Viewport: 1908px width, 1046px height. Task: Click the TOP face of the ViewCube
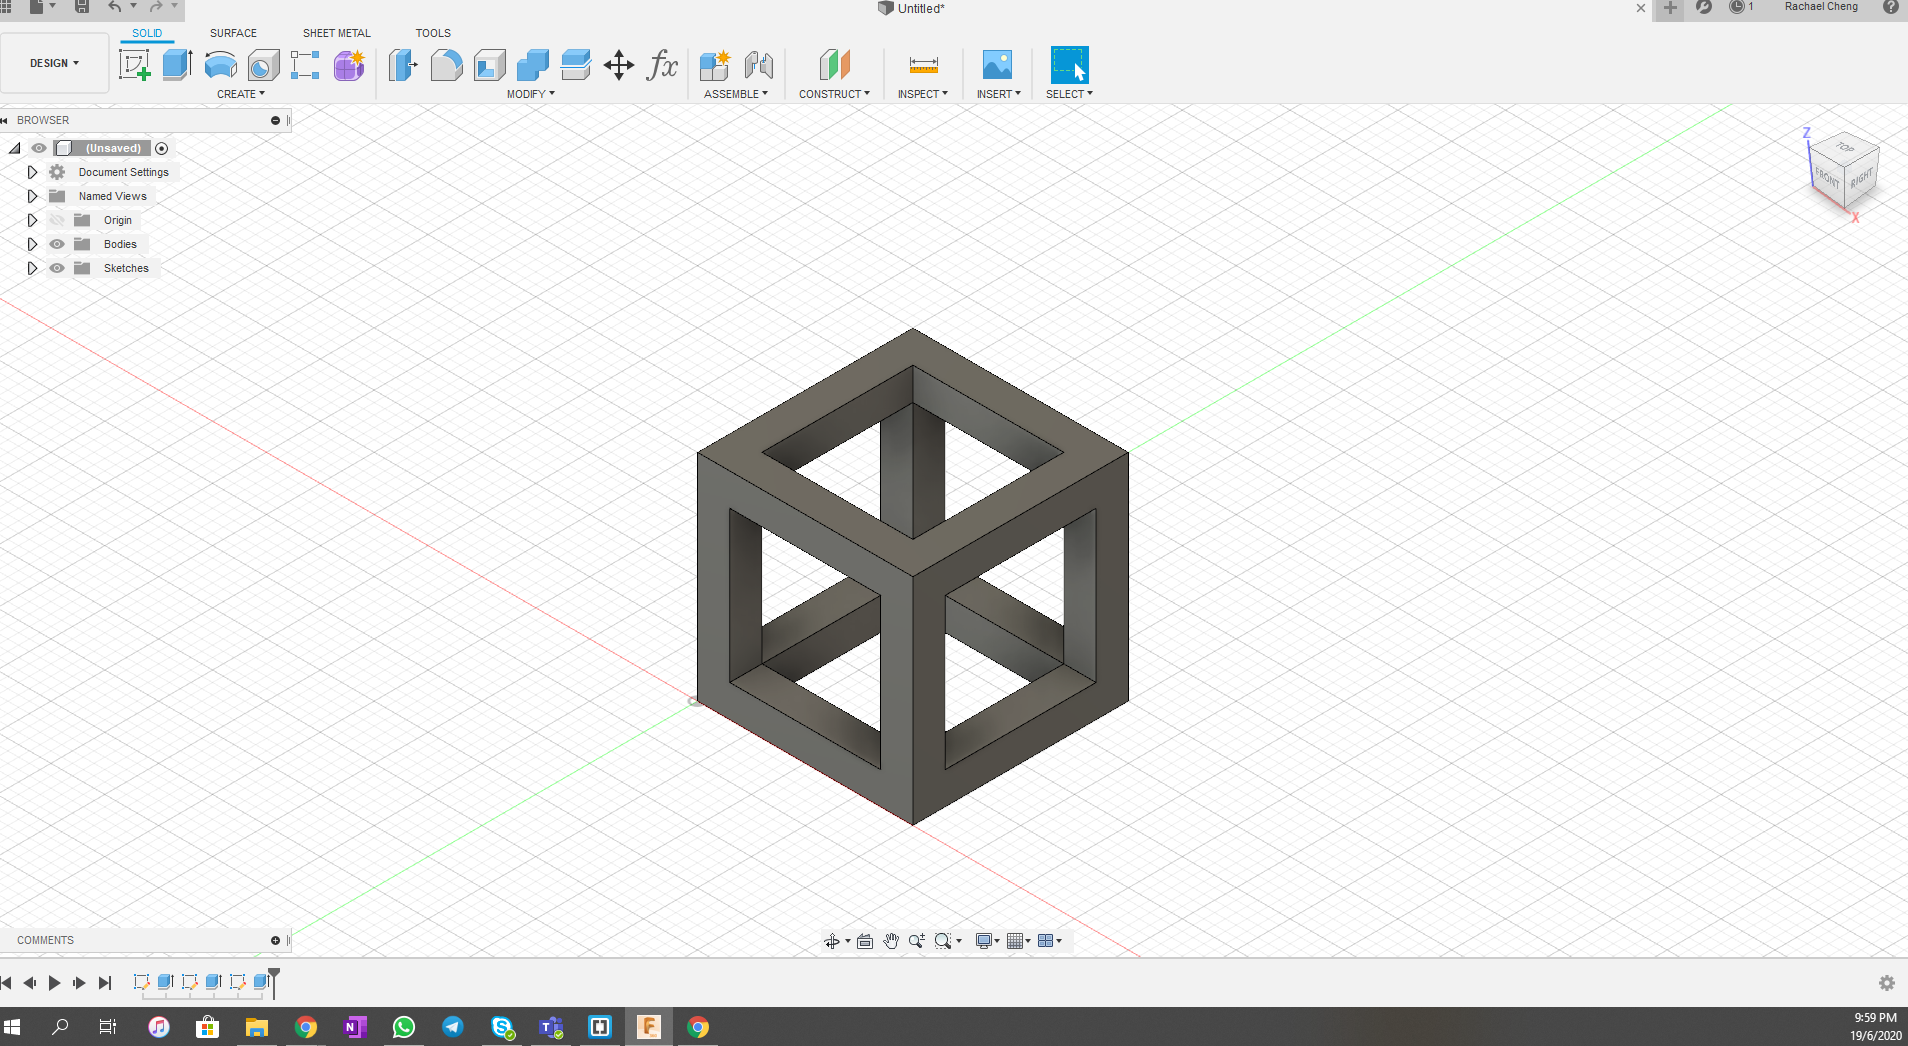[1845, 148]
